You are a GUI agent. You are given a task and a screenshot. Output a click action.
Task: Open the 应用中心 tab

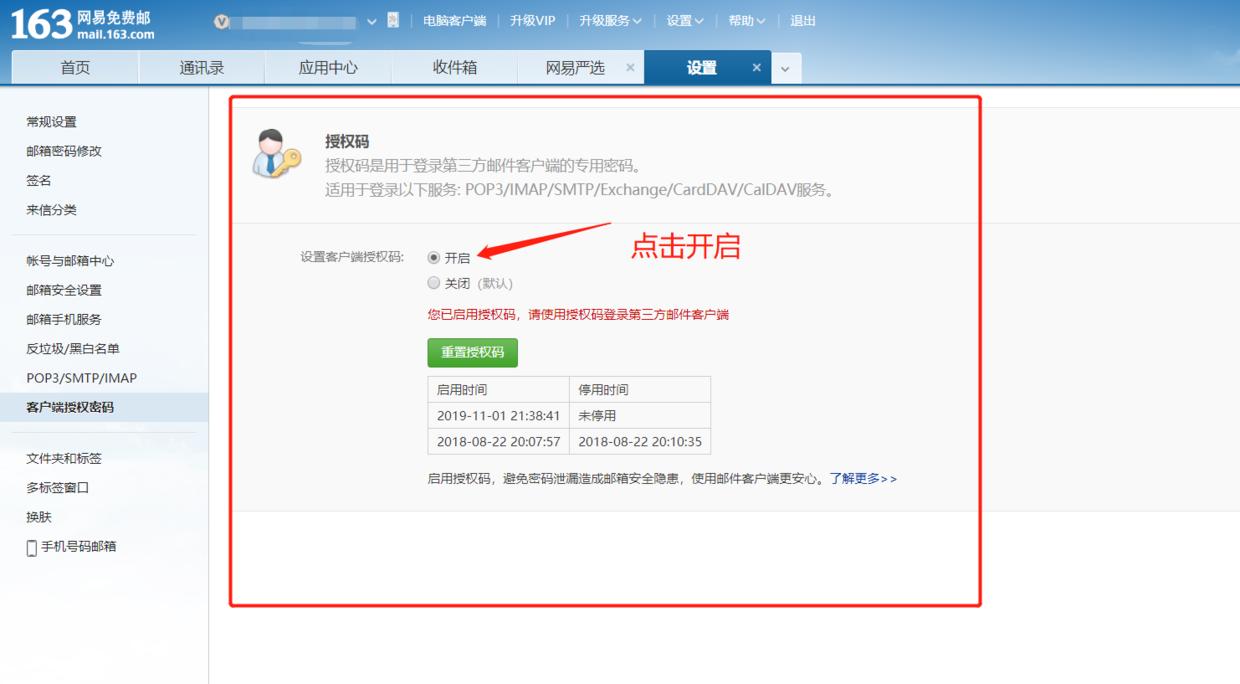click(327, 67)
